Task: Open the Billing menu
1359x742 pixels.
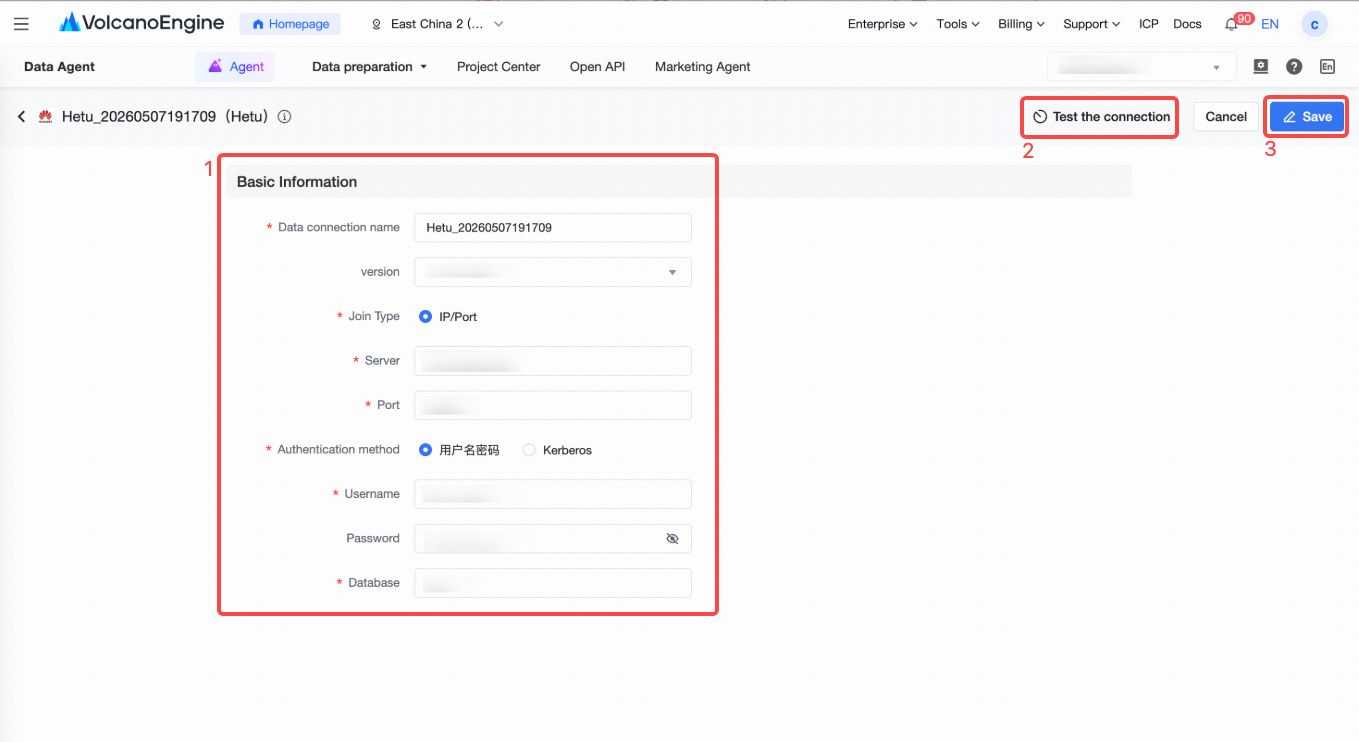Action: (x=1021, y=24)
